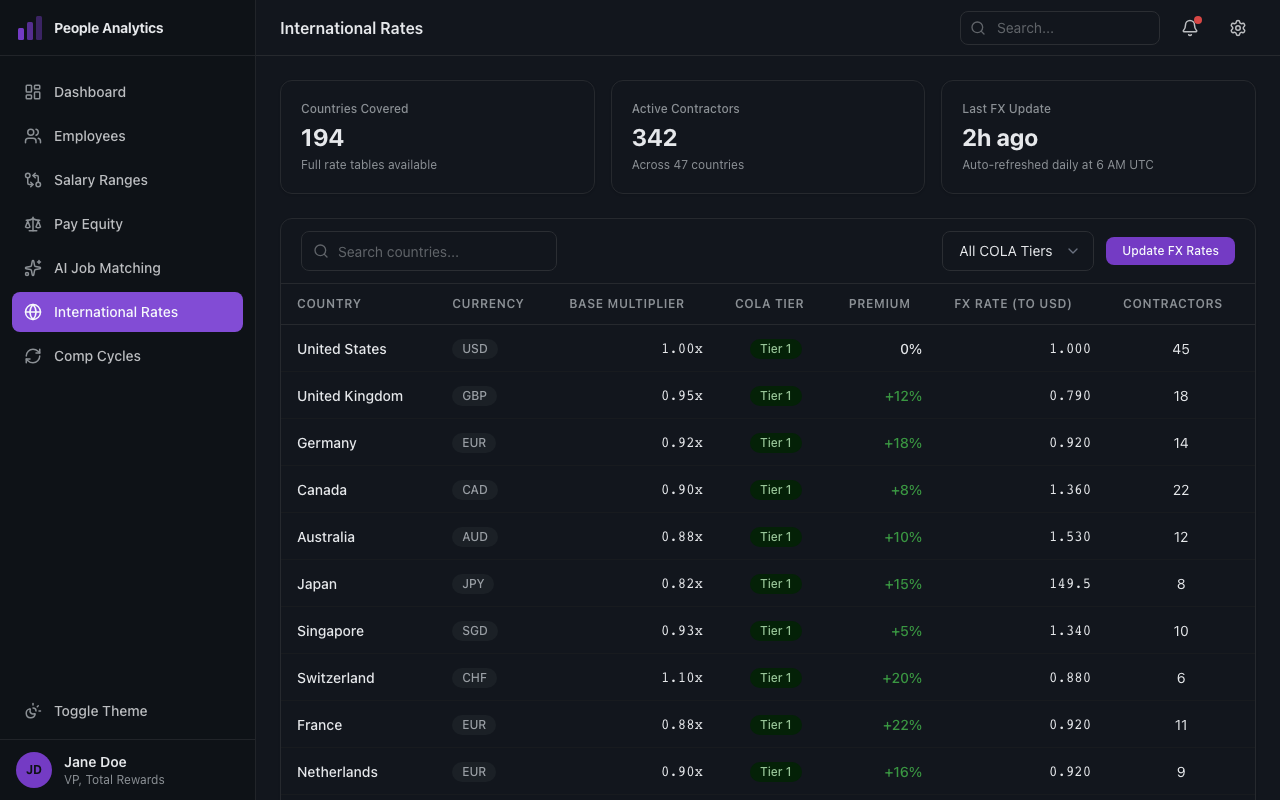The image size is (1280, 800).
Task: Click the notifications bell icon
Action: [x=1189, y=28]
